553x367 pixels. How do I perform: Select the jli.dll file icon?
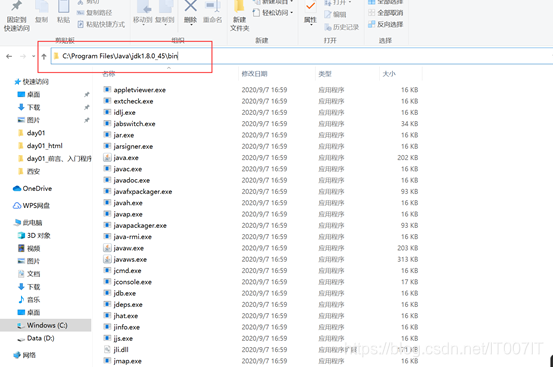click(107, 349)
